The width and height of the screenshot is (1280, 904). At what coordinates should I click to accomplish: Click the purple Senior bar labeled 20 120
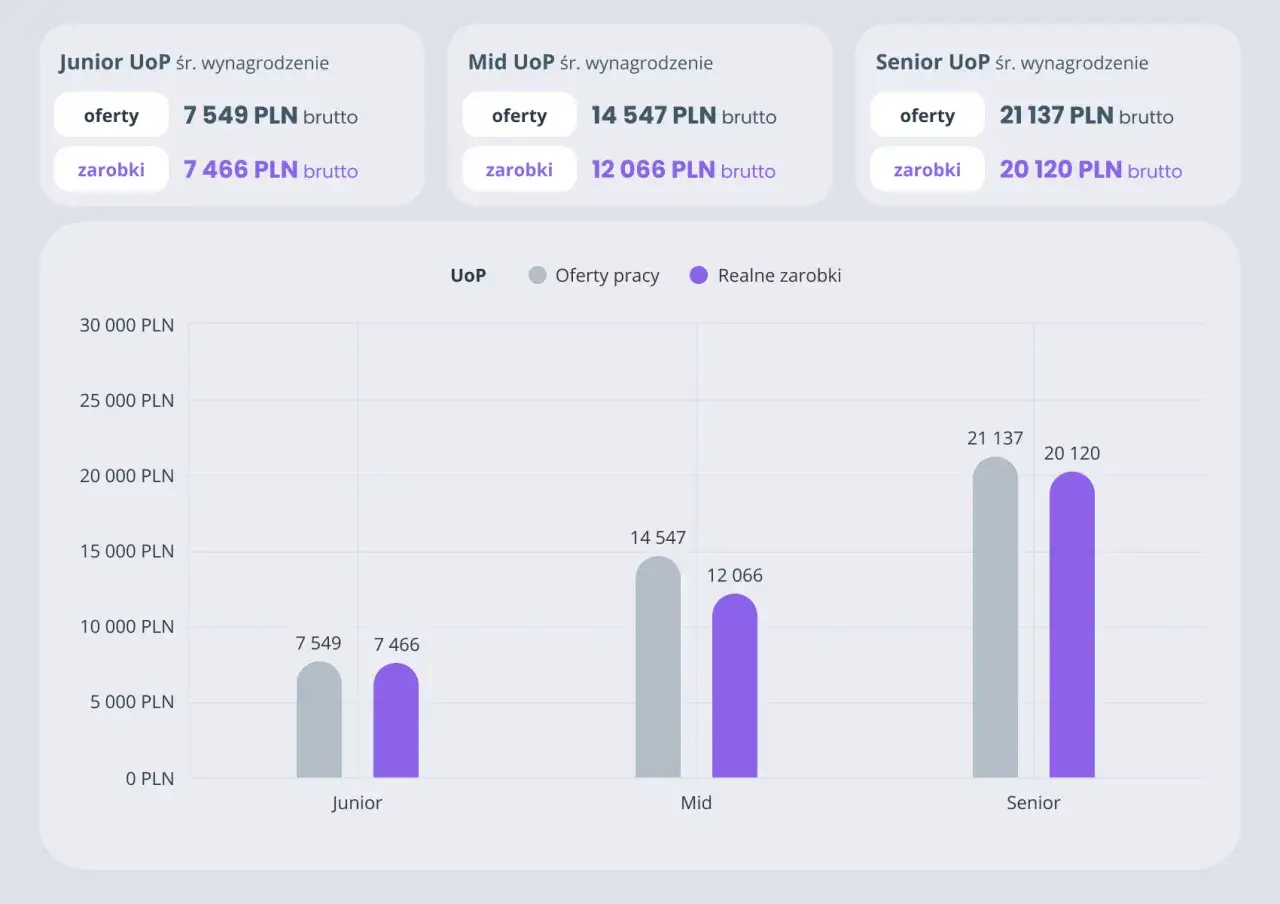1072,626
